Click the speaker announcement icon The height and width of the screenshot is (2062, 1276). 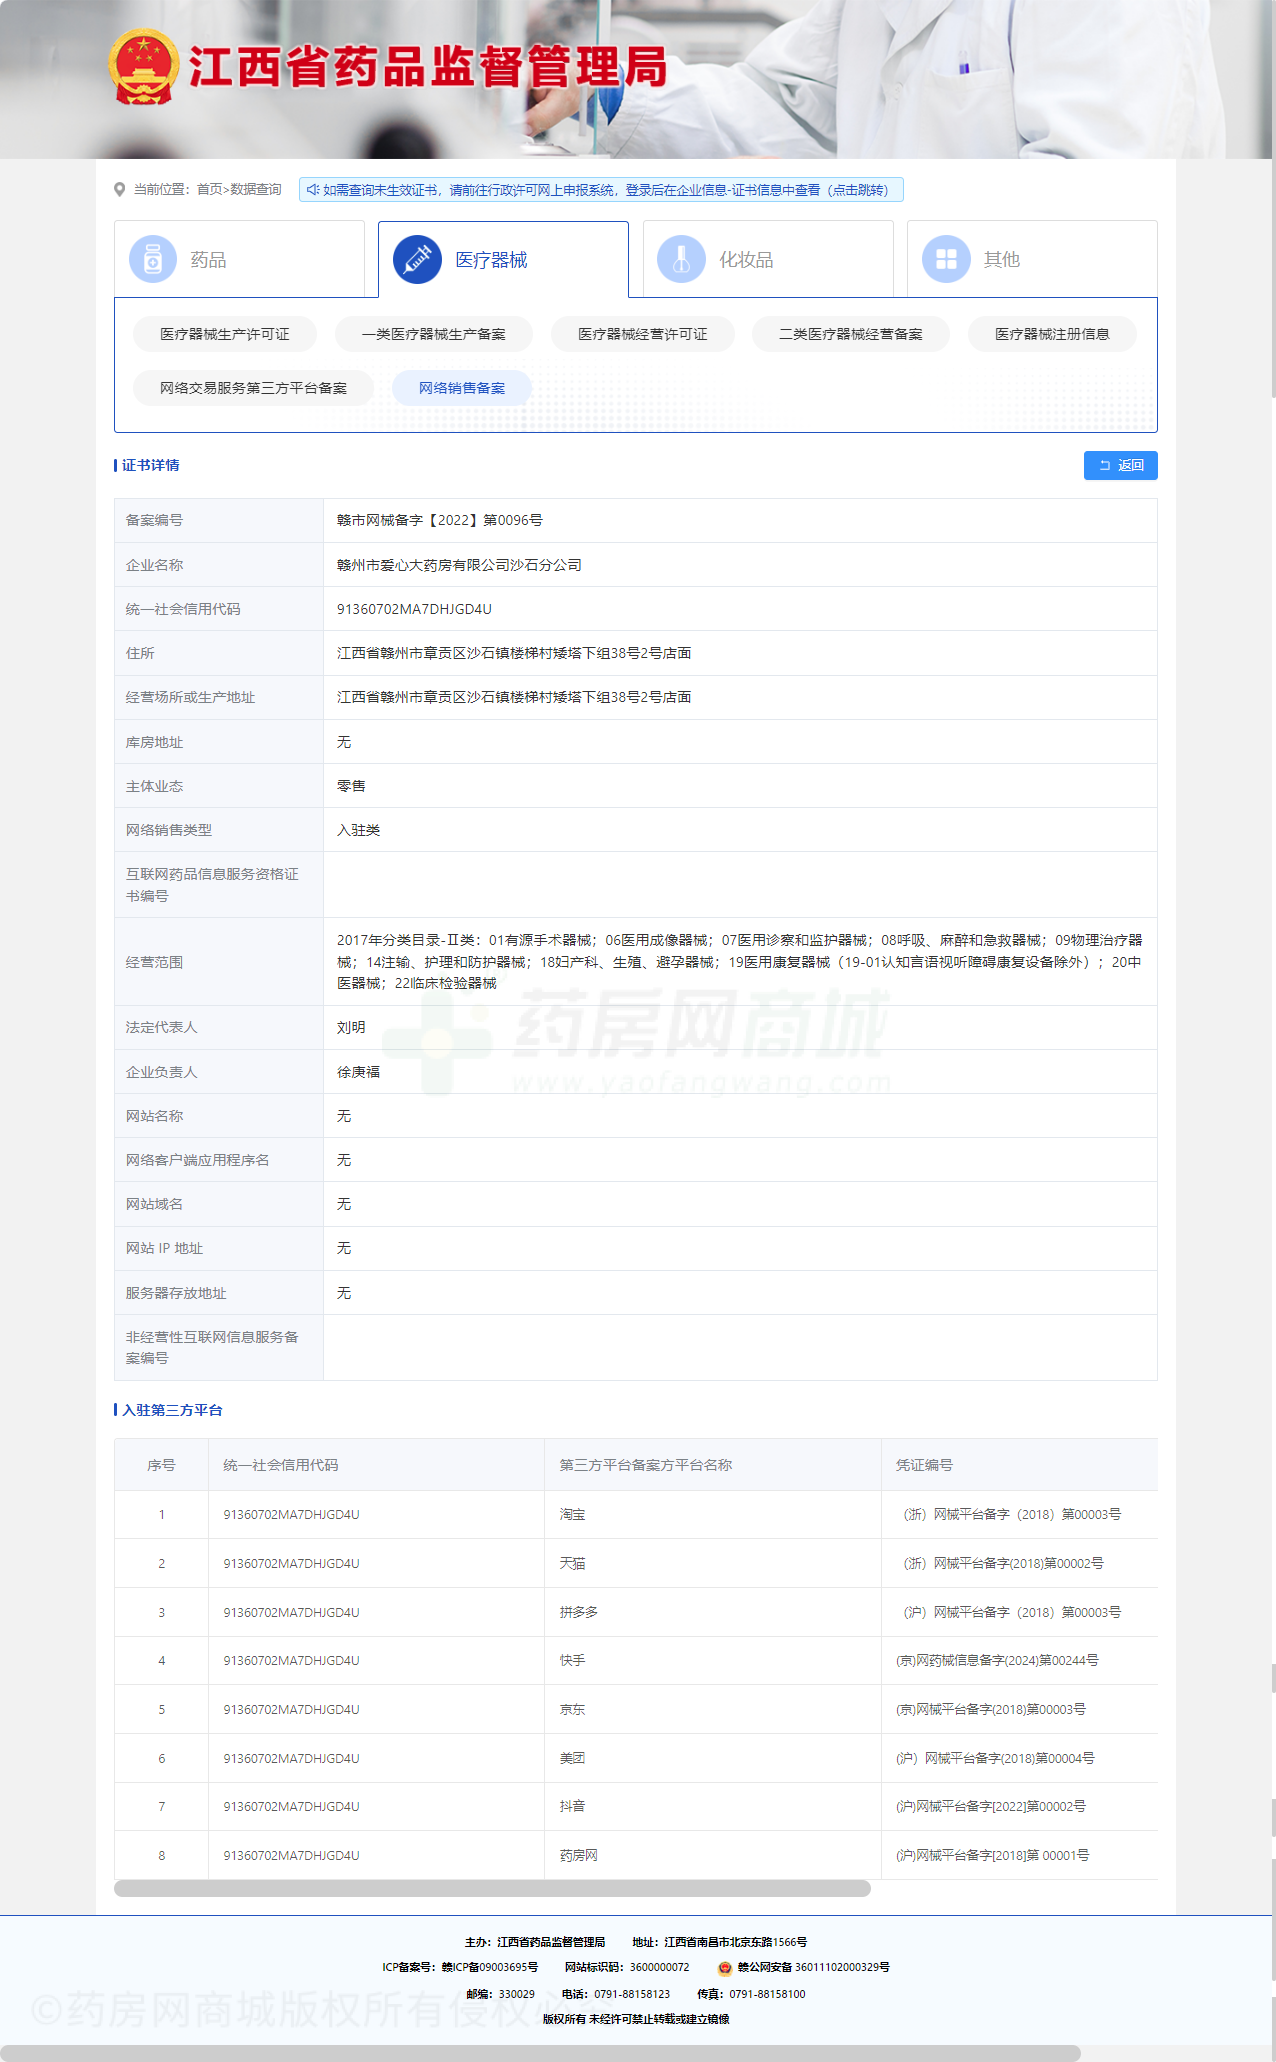pos(313,190)
